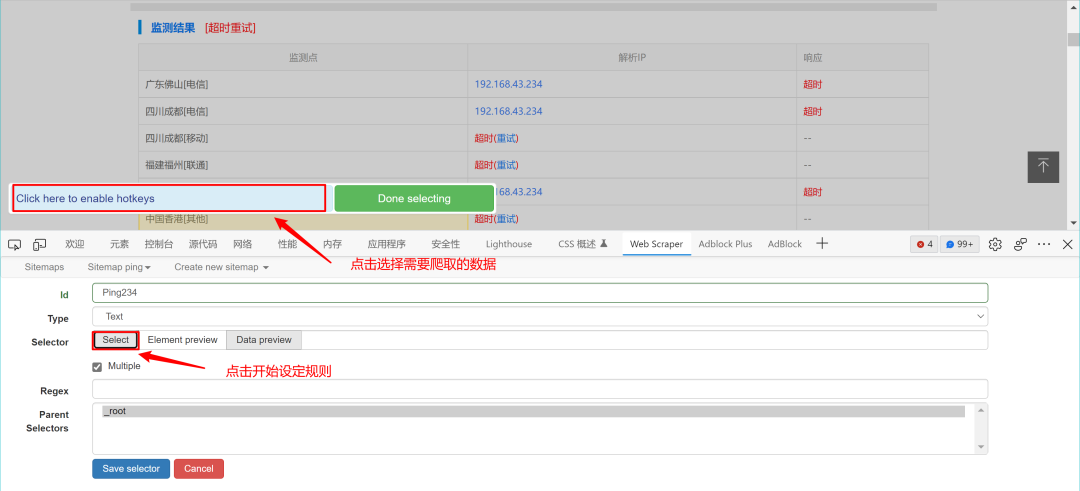
Task: Switch to the 安全性 tab
Action: pos(446,244)
